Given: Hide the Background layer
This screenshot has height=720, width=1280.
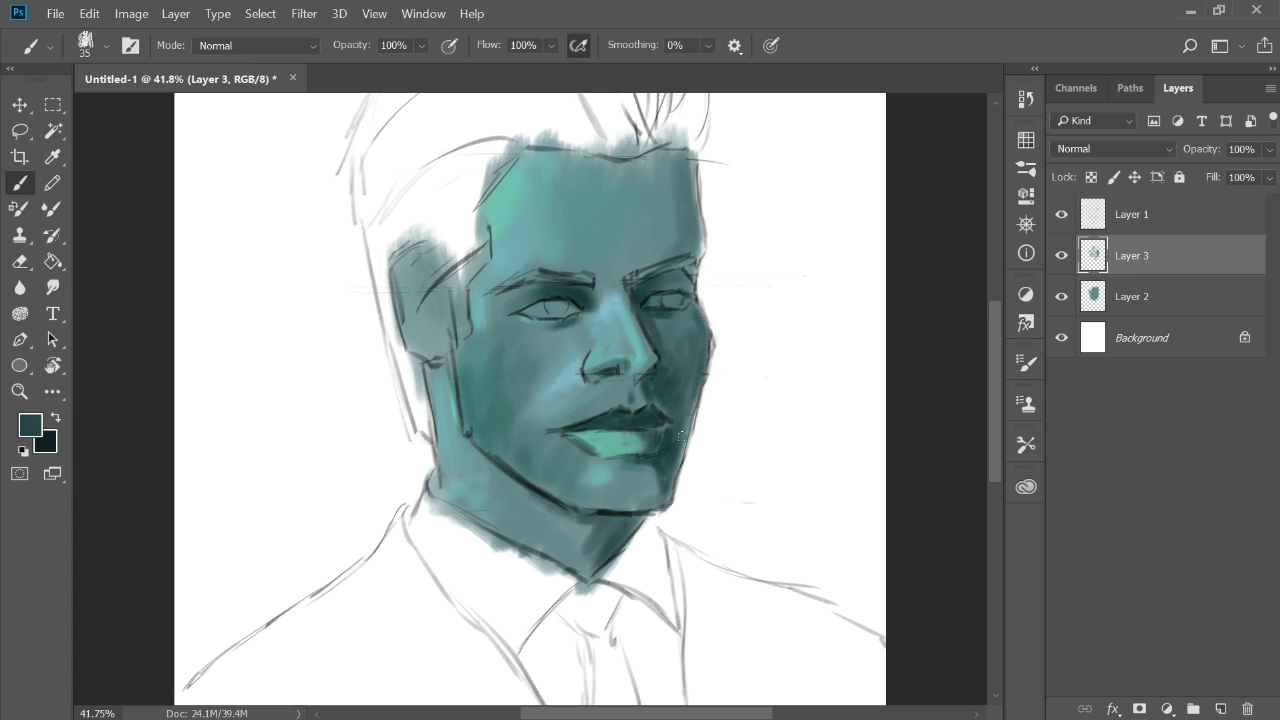Looking at the screenshot, I should pos(1062,337).
